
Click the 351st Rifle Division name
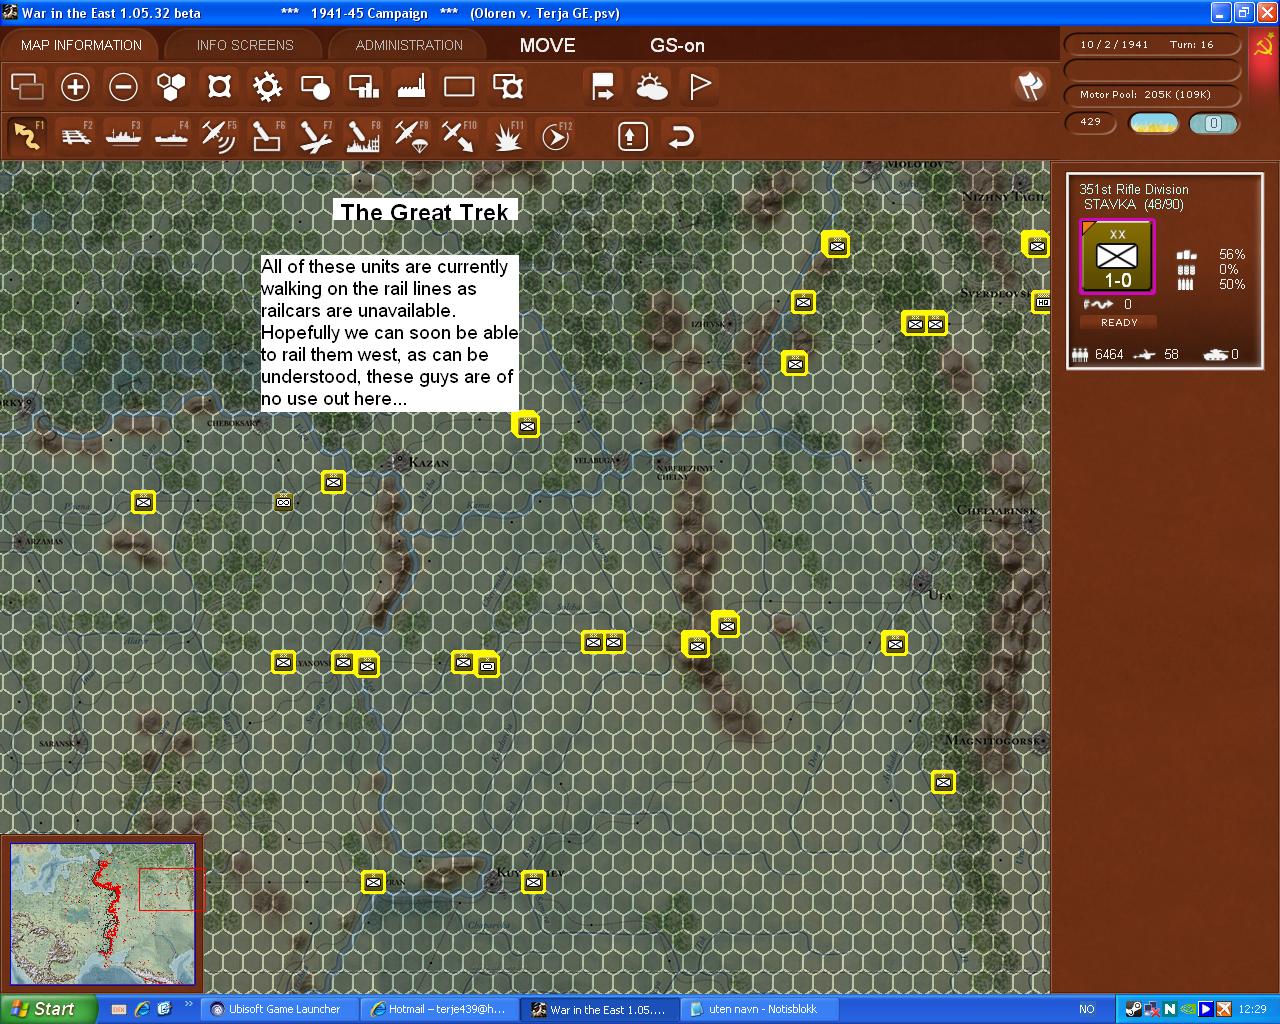(x=1134, y=189)
